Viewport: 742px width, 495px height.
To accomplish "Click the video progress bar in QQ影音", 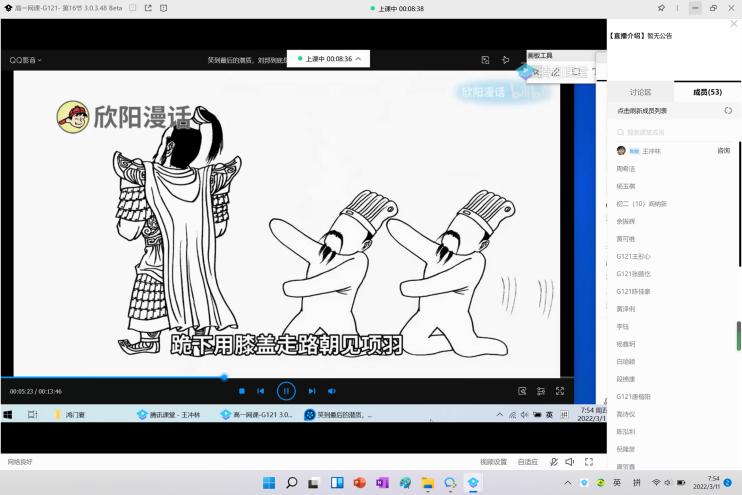I will [300, 377].
